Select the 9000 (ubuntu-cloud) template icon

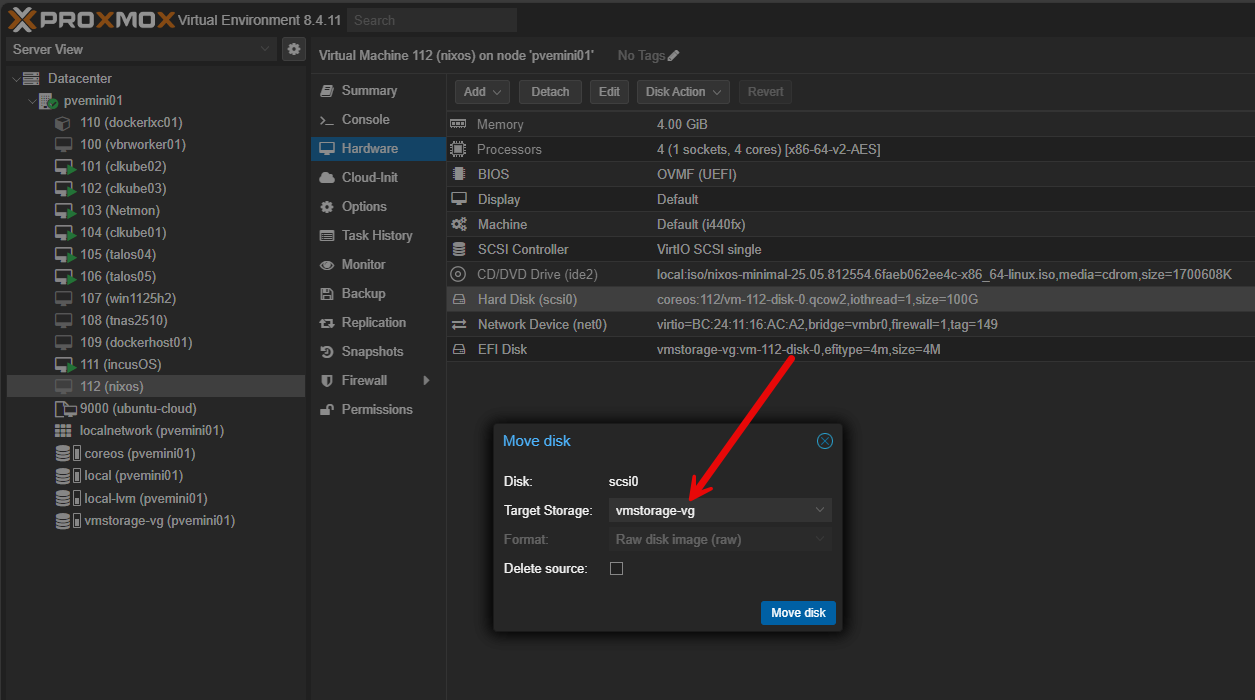coord(64,409)
